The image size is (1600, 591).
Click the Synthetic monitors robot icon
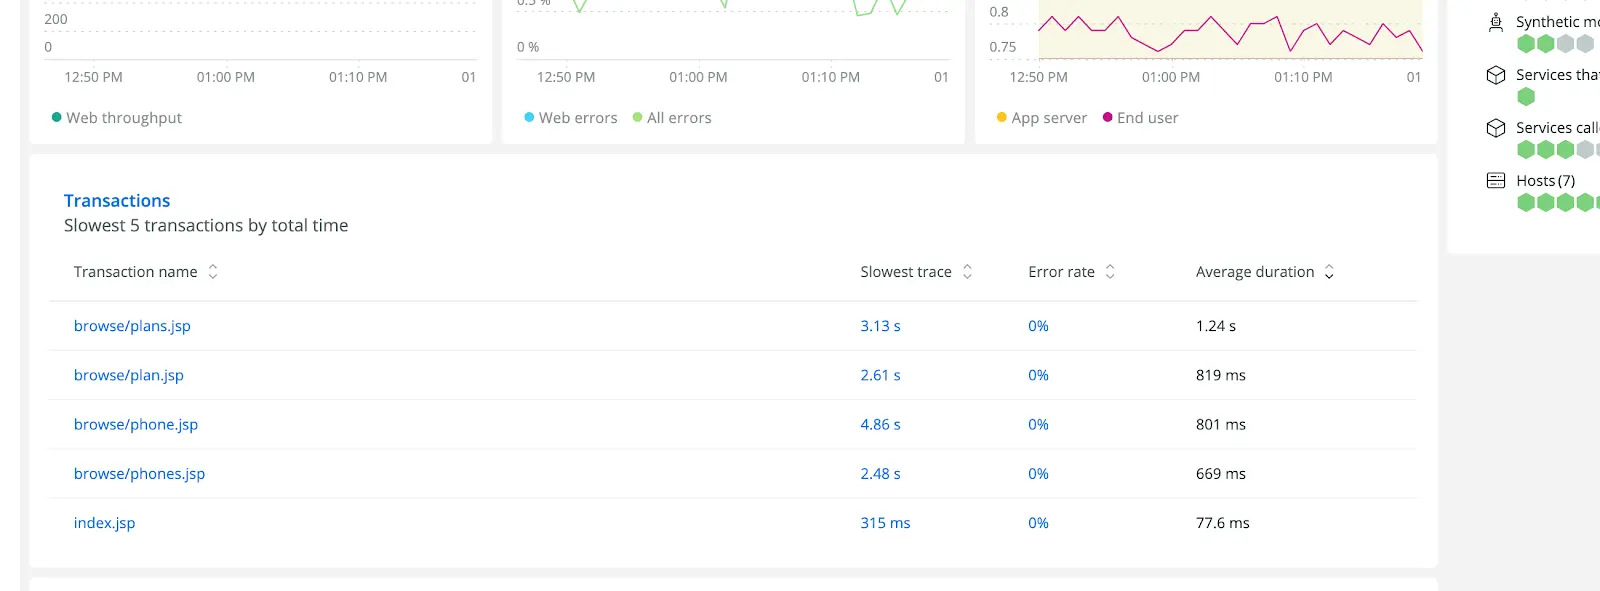[1496, 22]
